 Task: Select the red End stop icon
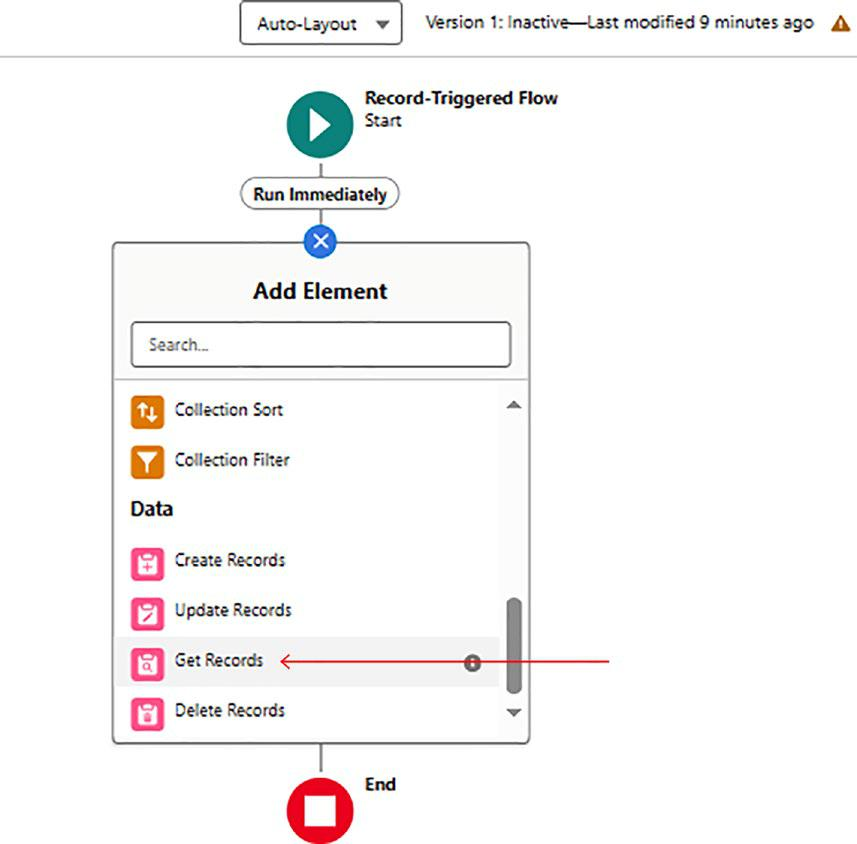320,811
